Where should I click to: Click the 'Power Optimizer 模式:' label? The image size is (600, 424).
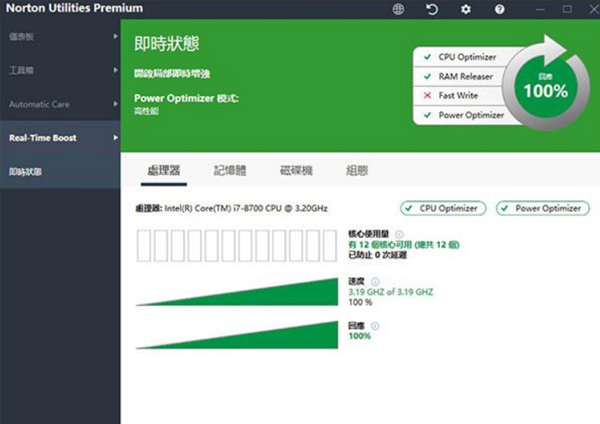point(186,99)
